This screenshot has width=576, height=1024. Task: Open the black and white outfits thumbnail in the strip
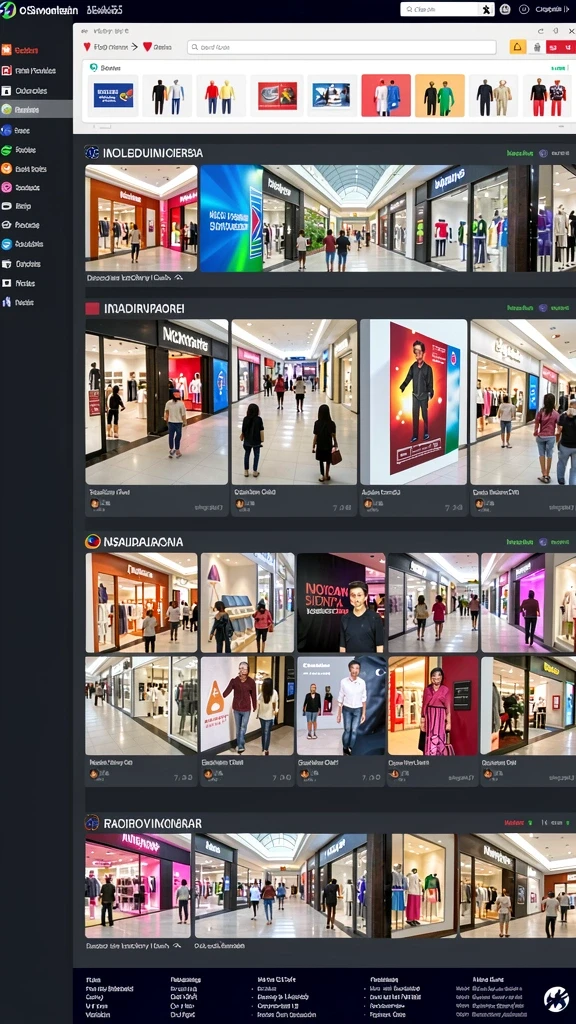pos(167,95)
